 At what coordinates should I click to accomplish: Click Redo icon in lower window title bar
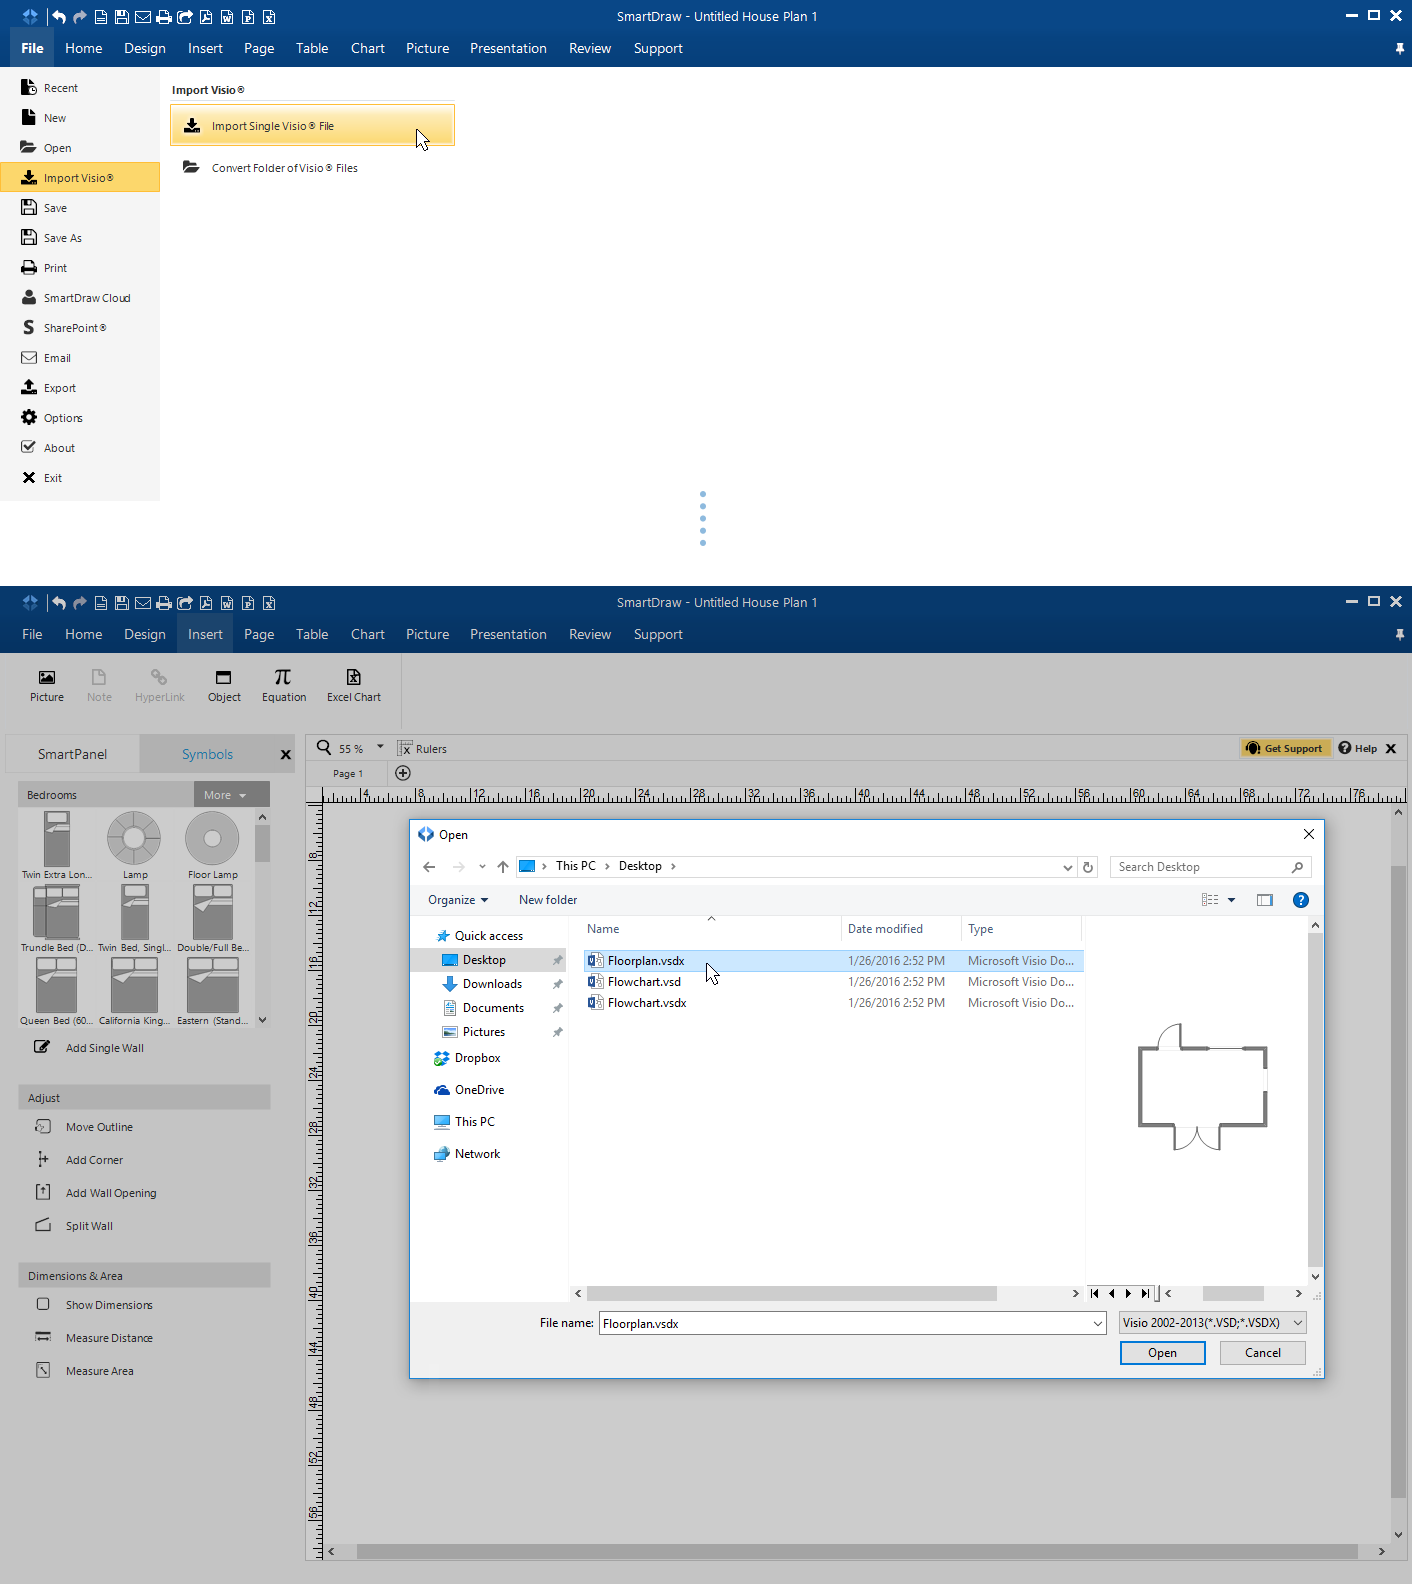[80, 603]
